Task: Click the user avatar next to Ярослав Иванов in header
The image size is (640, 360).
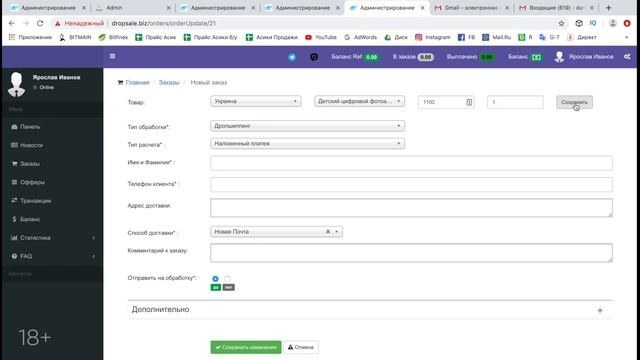Action: point(559,57)
